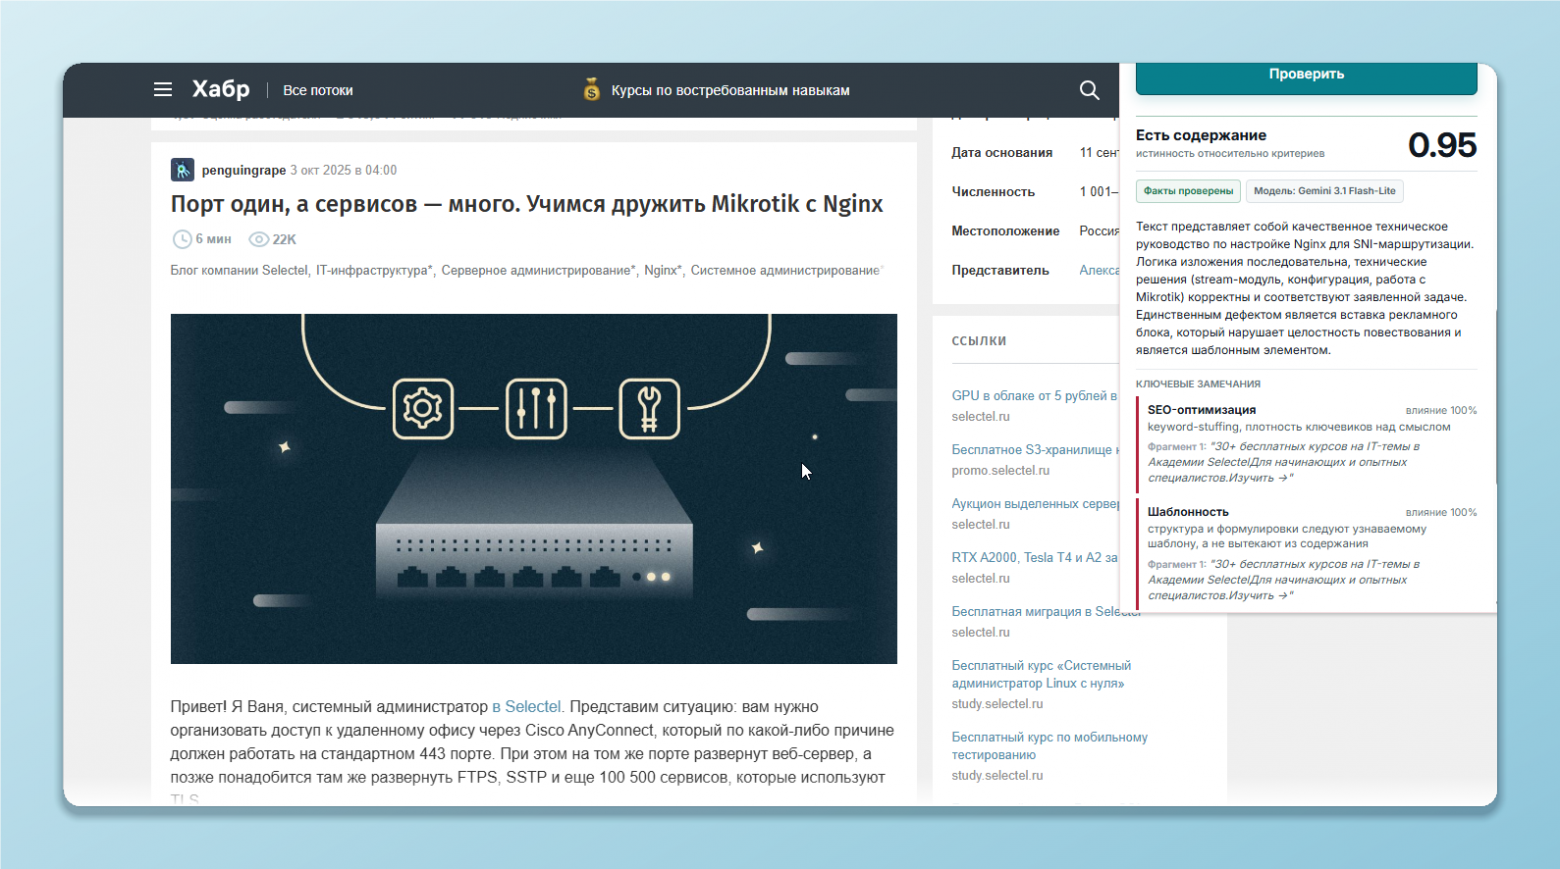Open the RTX A2000, Tesla T4 link
The image size is (1560, 869).
[1035, 558]
